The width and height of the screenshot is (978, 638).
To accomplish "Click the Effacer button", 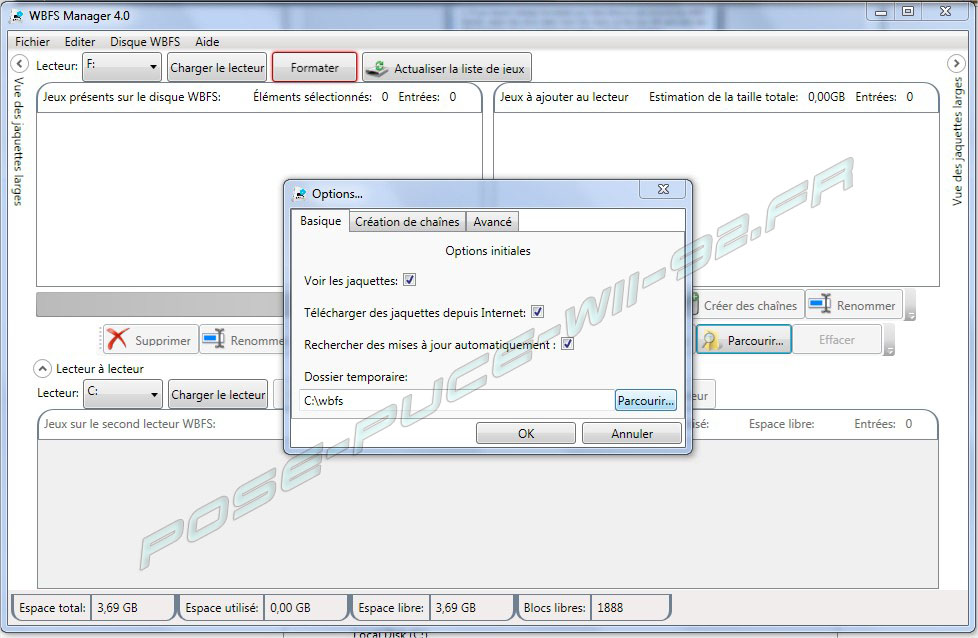I will coord(836,339).
